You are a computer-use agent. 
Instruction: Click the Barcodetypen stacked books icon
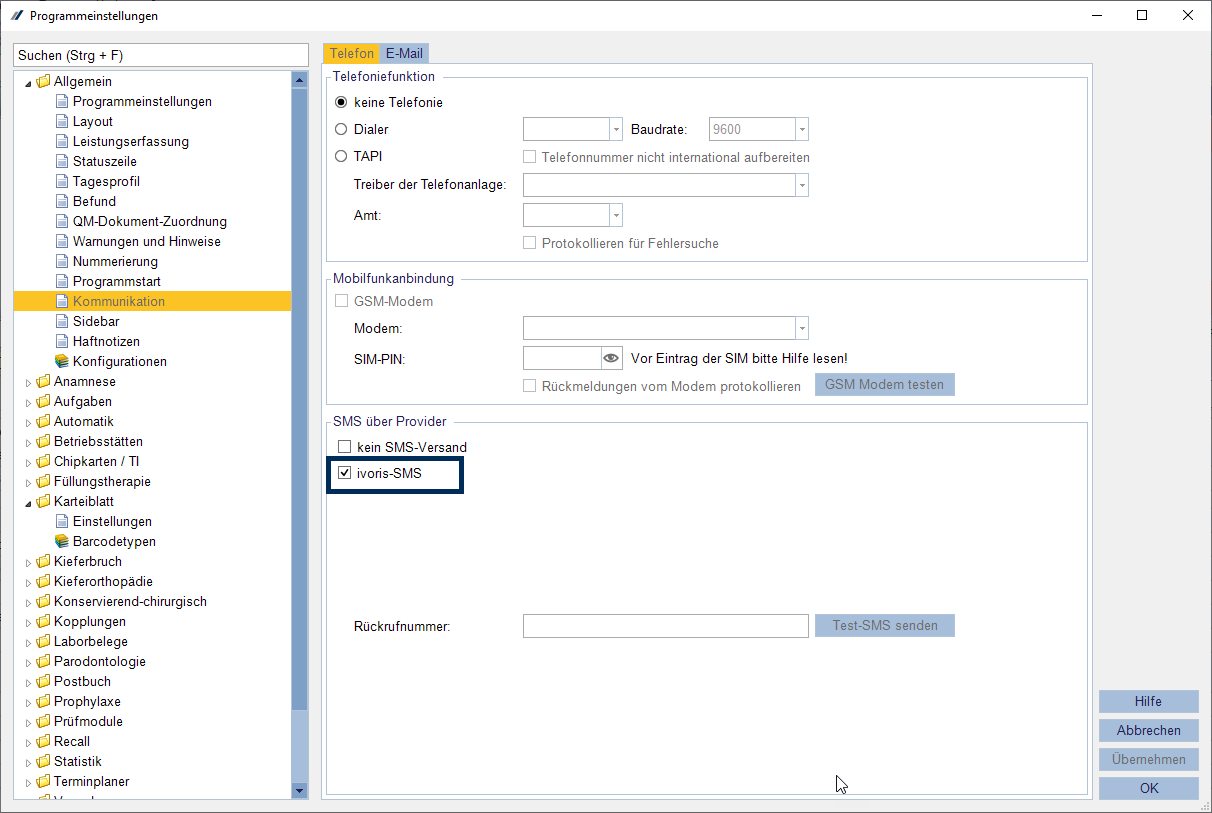62,541
